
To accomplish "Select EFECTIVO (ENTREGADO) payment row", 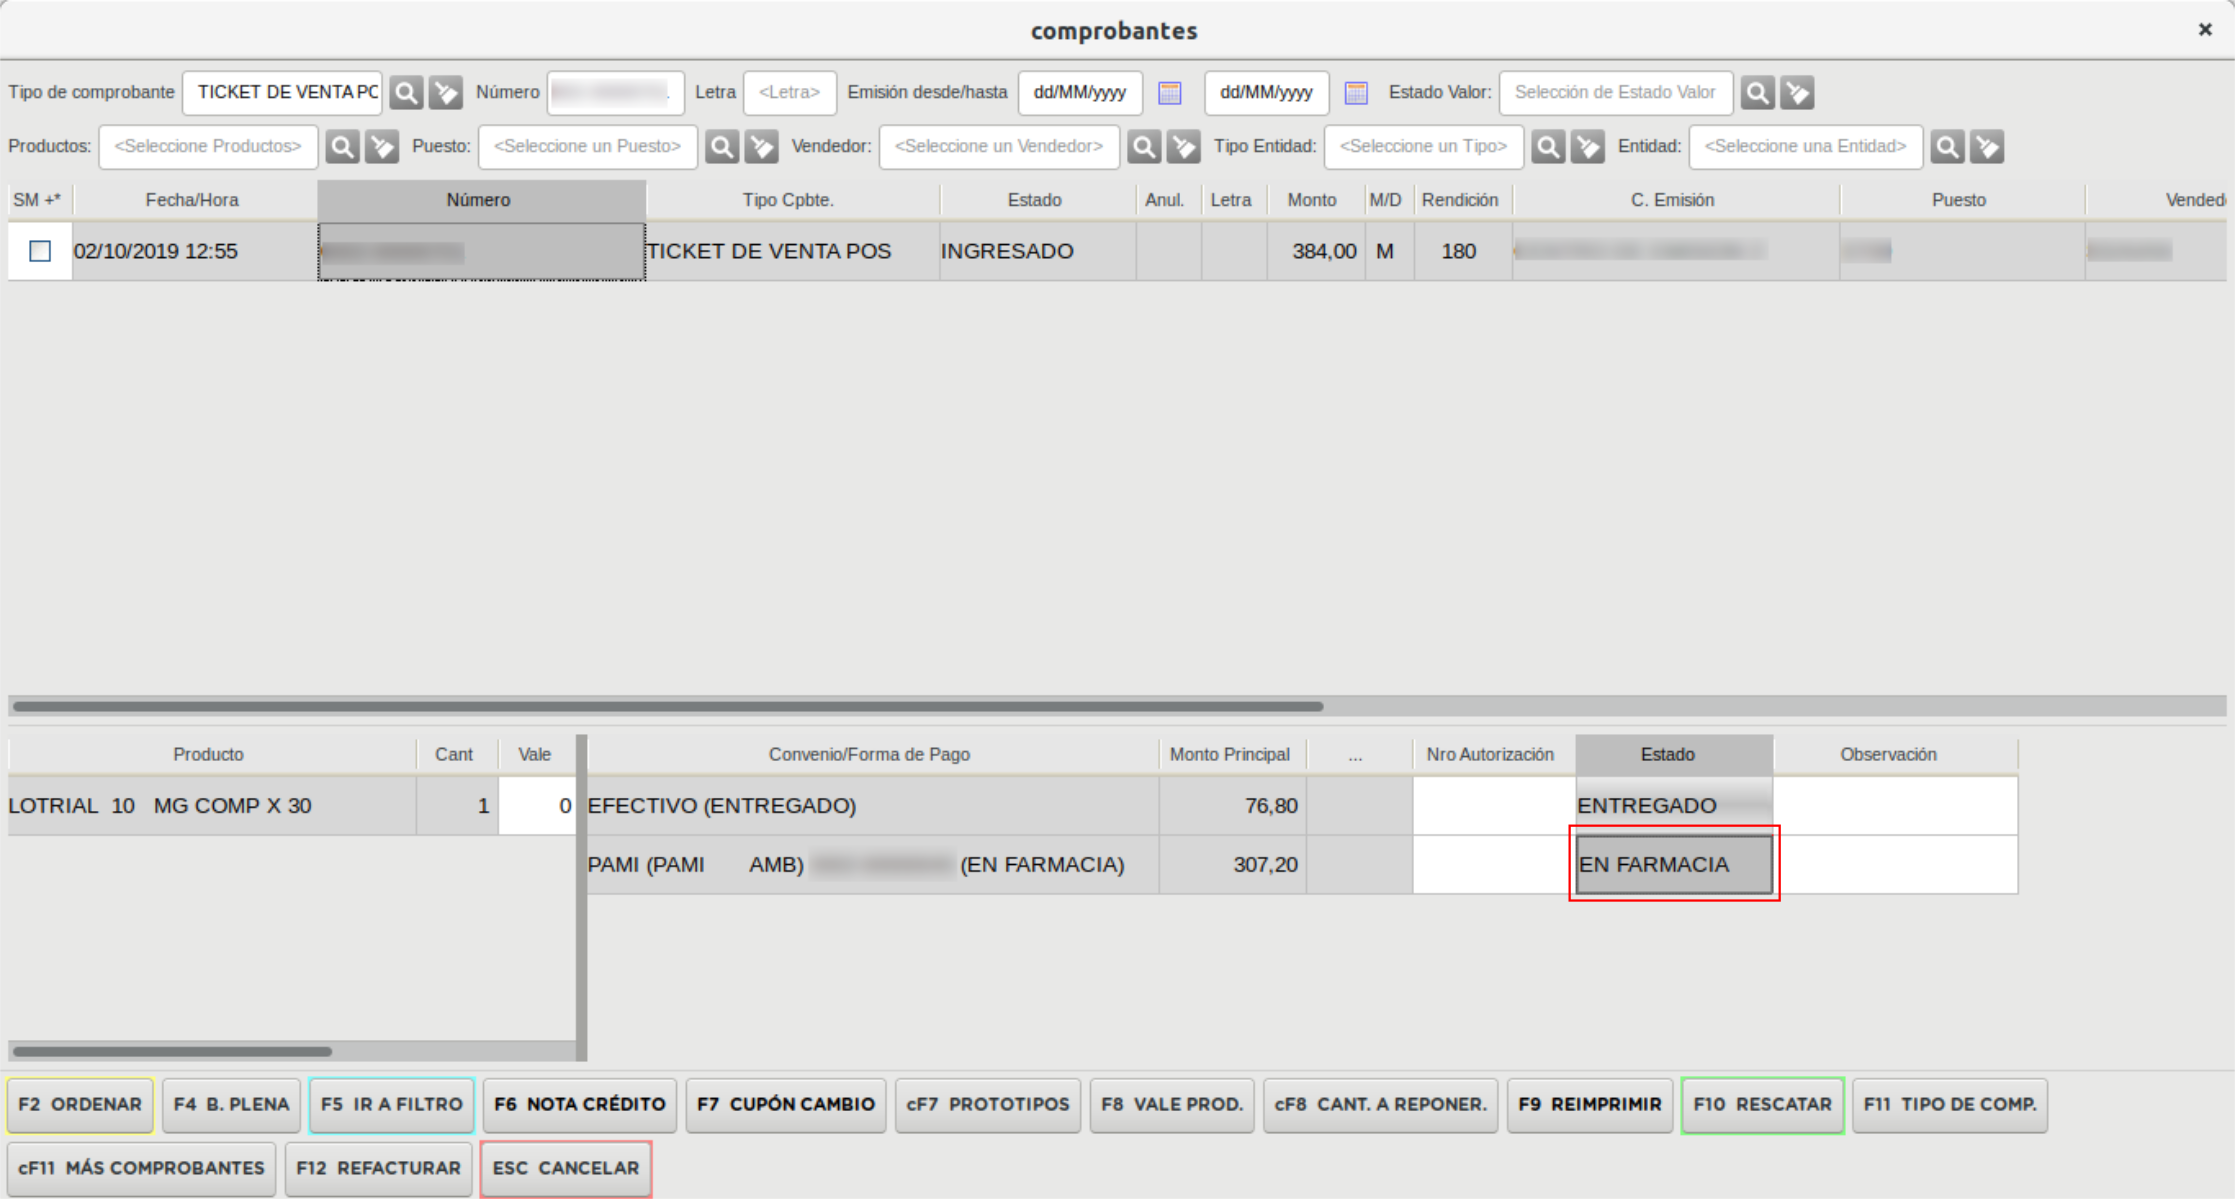I will [x=872, y=806].
